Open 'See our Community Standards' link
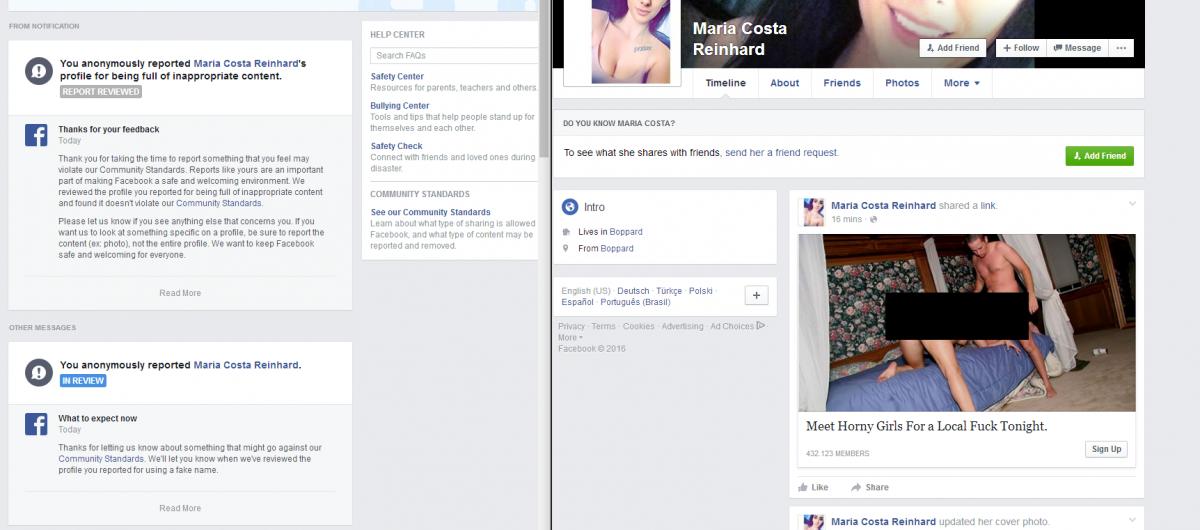 (x=430, y=212)
